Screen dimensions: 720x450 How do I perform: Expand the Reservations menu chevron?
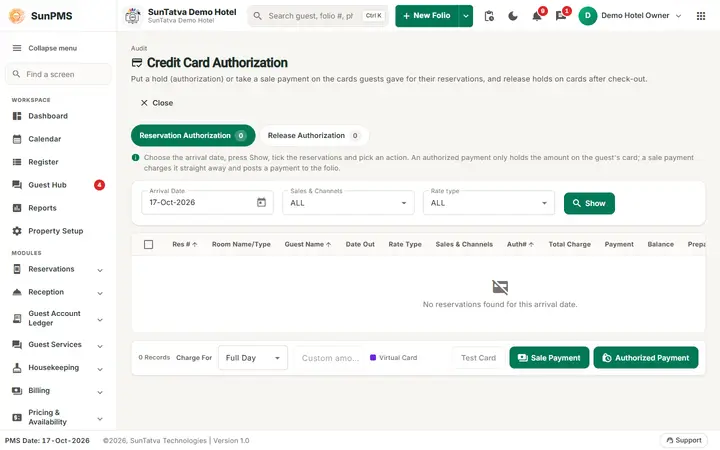tap(100, 270)
